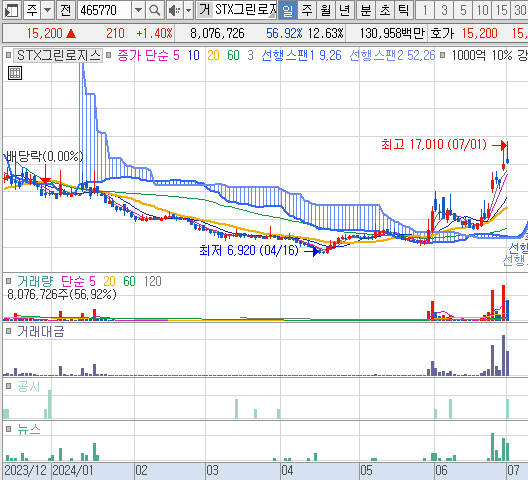528x480 pixels.
Task: Toggle the square marker beside STX그린로지스 label
Action: 8,55
